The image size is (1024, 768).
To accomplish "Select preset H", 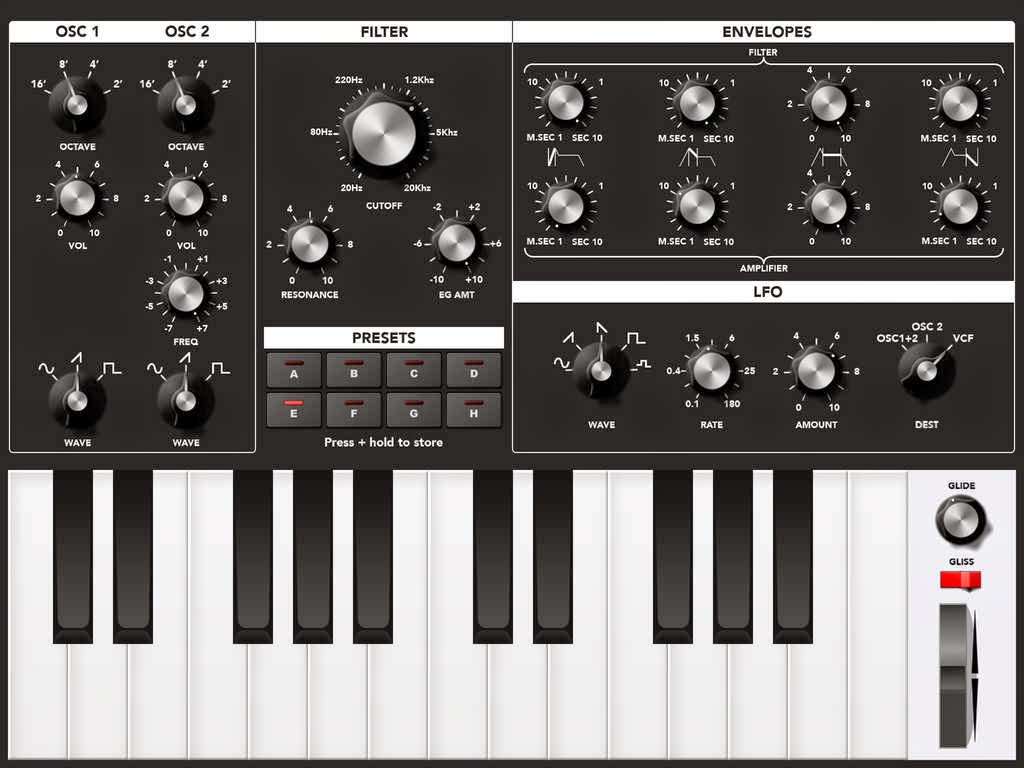I will [474, 410].
